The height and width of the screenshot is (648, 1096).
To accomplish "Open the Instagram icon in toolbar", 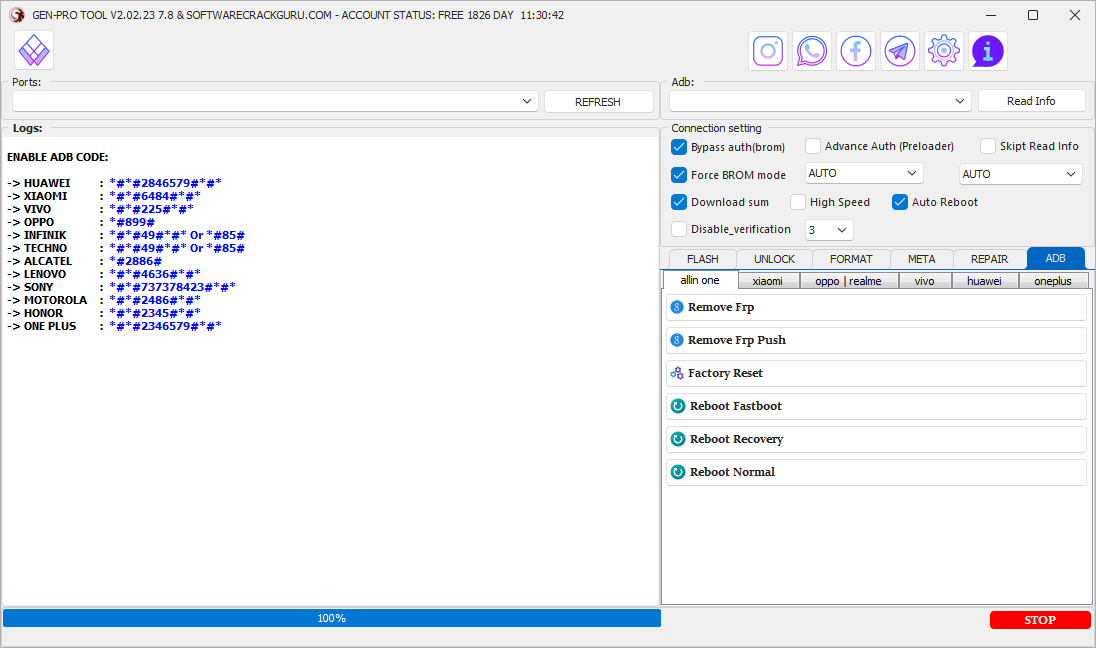I will [x=767, y=50].
